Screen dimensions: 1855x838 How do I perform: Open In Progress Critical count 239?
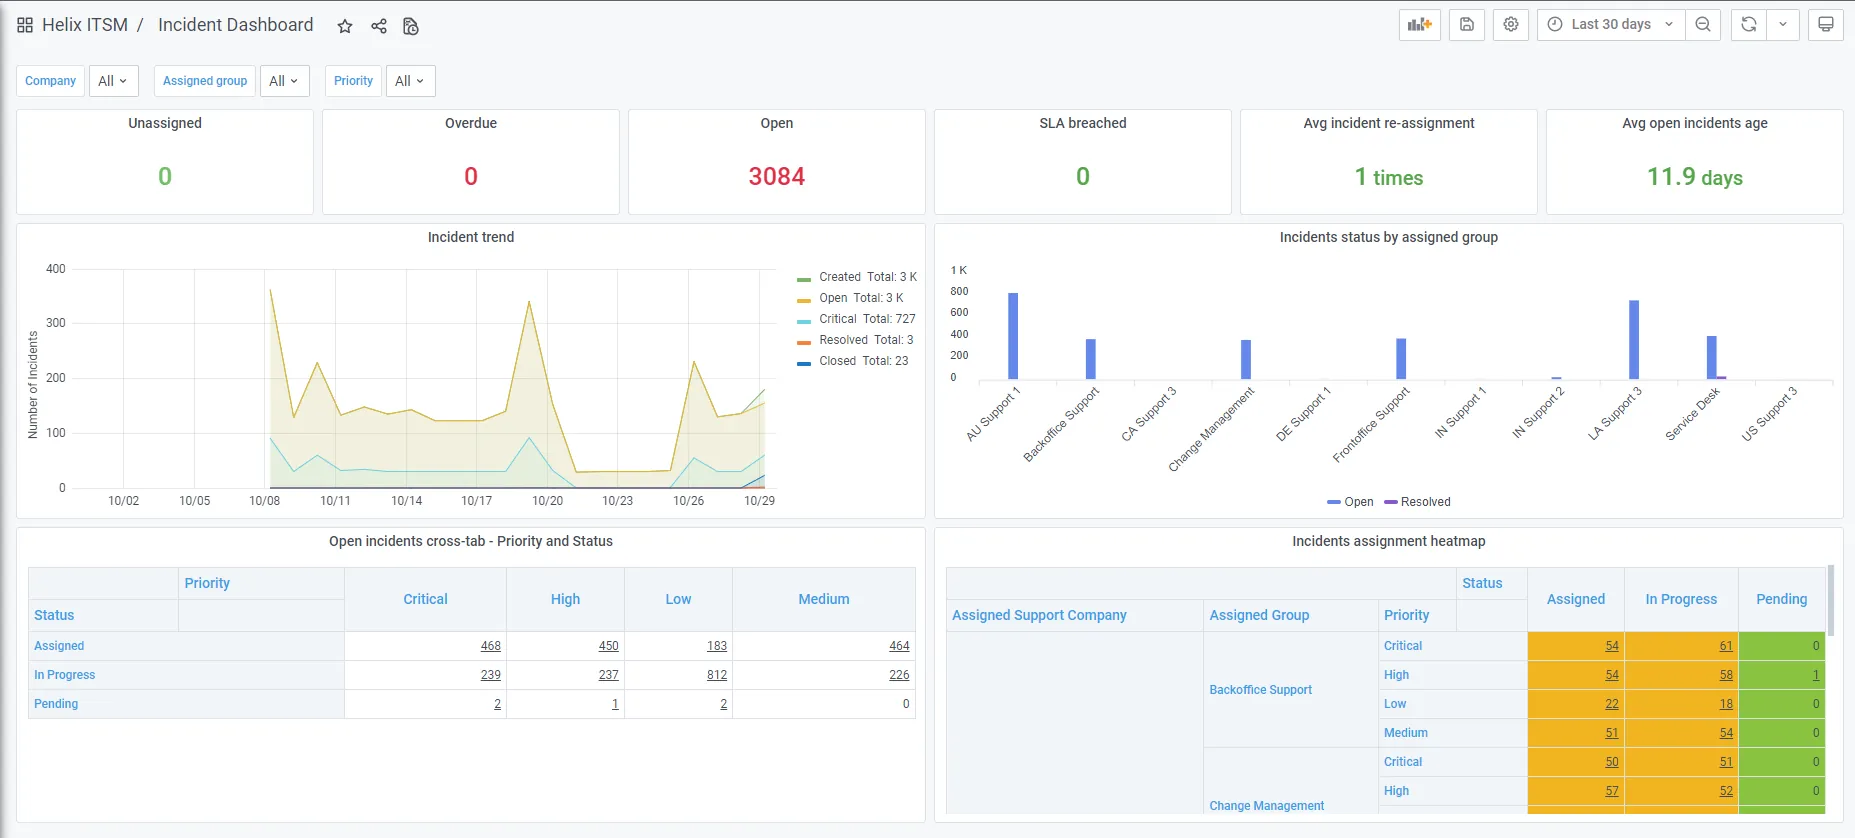point(490,675)
